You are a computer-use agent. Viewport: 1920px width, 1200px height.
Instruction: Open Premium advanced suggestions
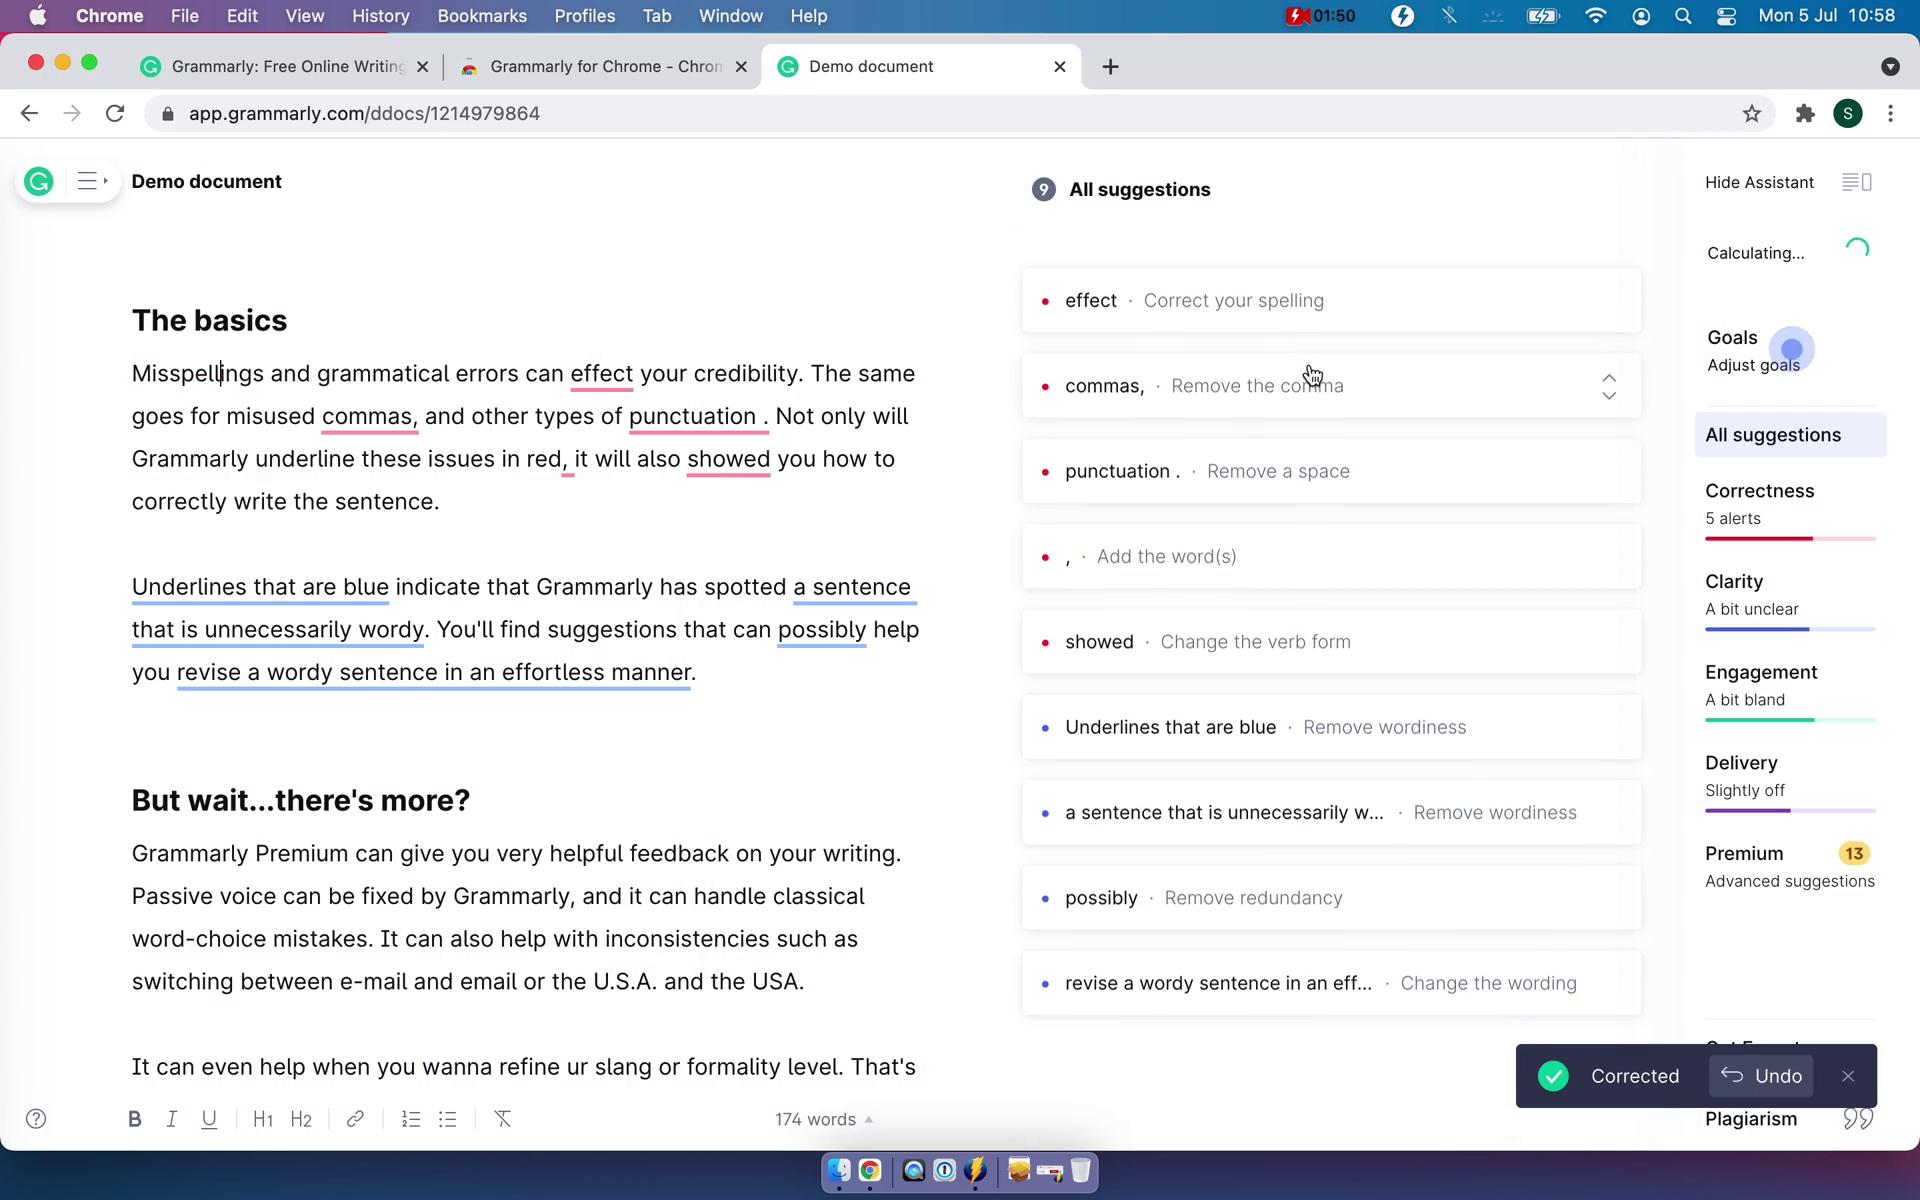coord(1790,867)
